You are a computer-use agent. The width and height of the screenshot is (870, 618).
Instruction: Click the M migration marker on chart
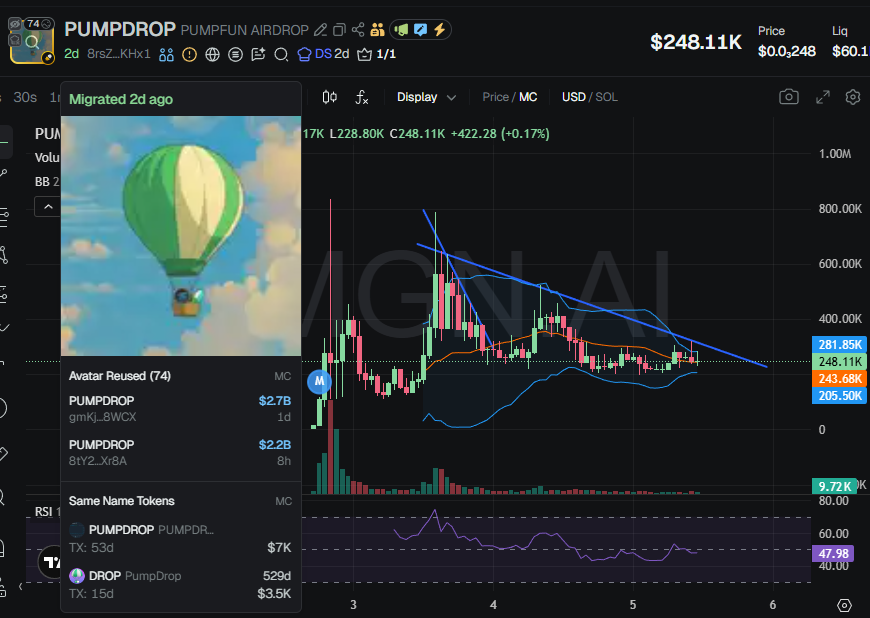tap(319, 382)
